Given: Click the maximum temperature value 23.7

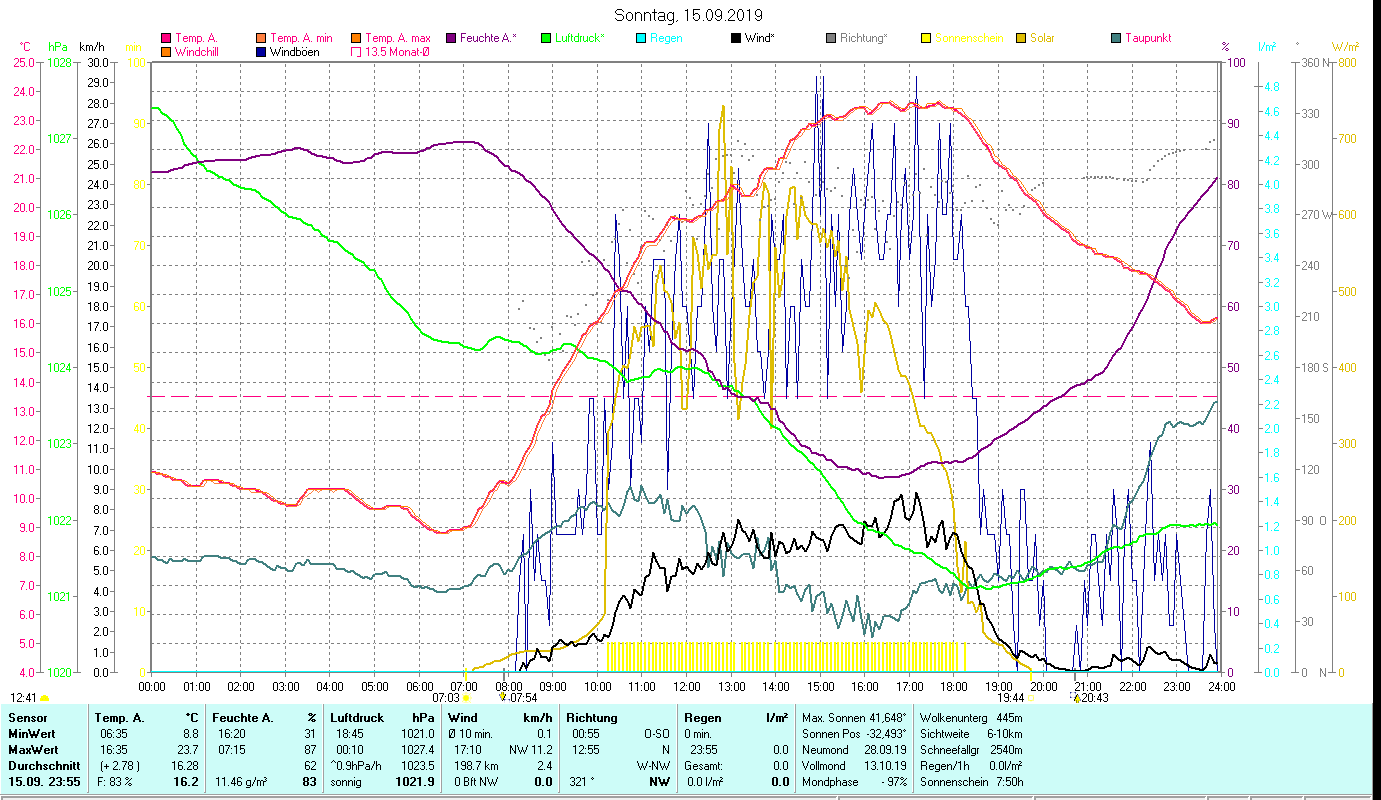Looking at the screenshot, I should coord(187,749).
